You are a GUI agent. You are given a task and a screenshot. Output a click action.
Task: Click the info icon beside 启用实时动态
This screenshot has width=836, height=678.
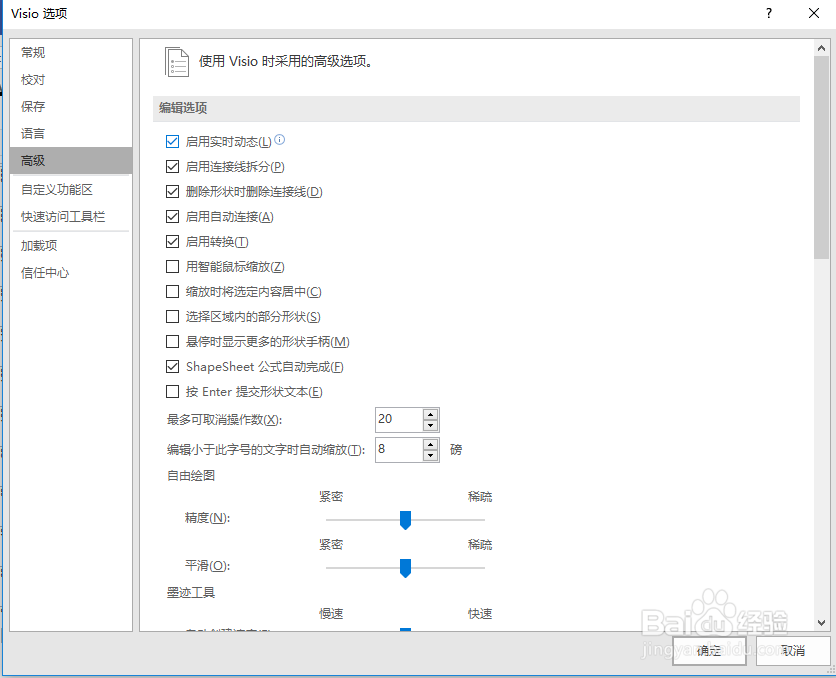(x=279, y=140)
